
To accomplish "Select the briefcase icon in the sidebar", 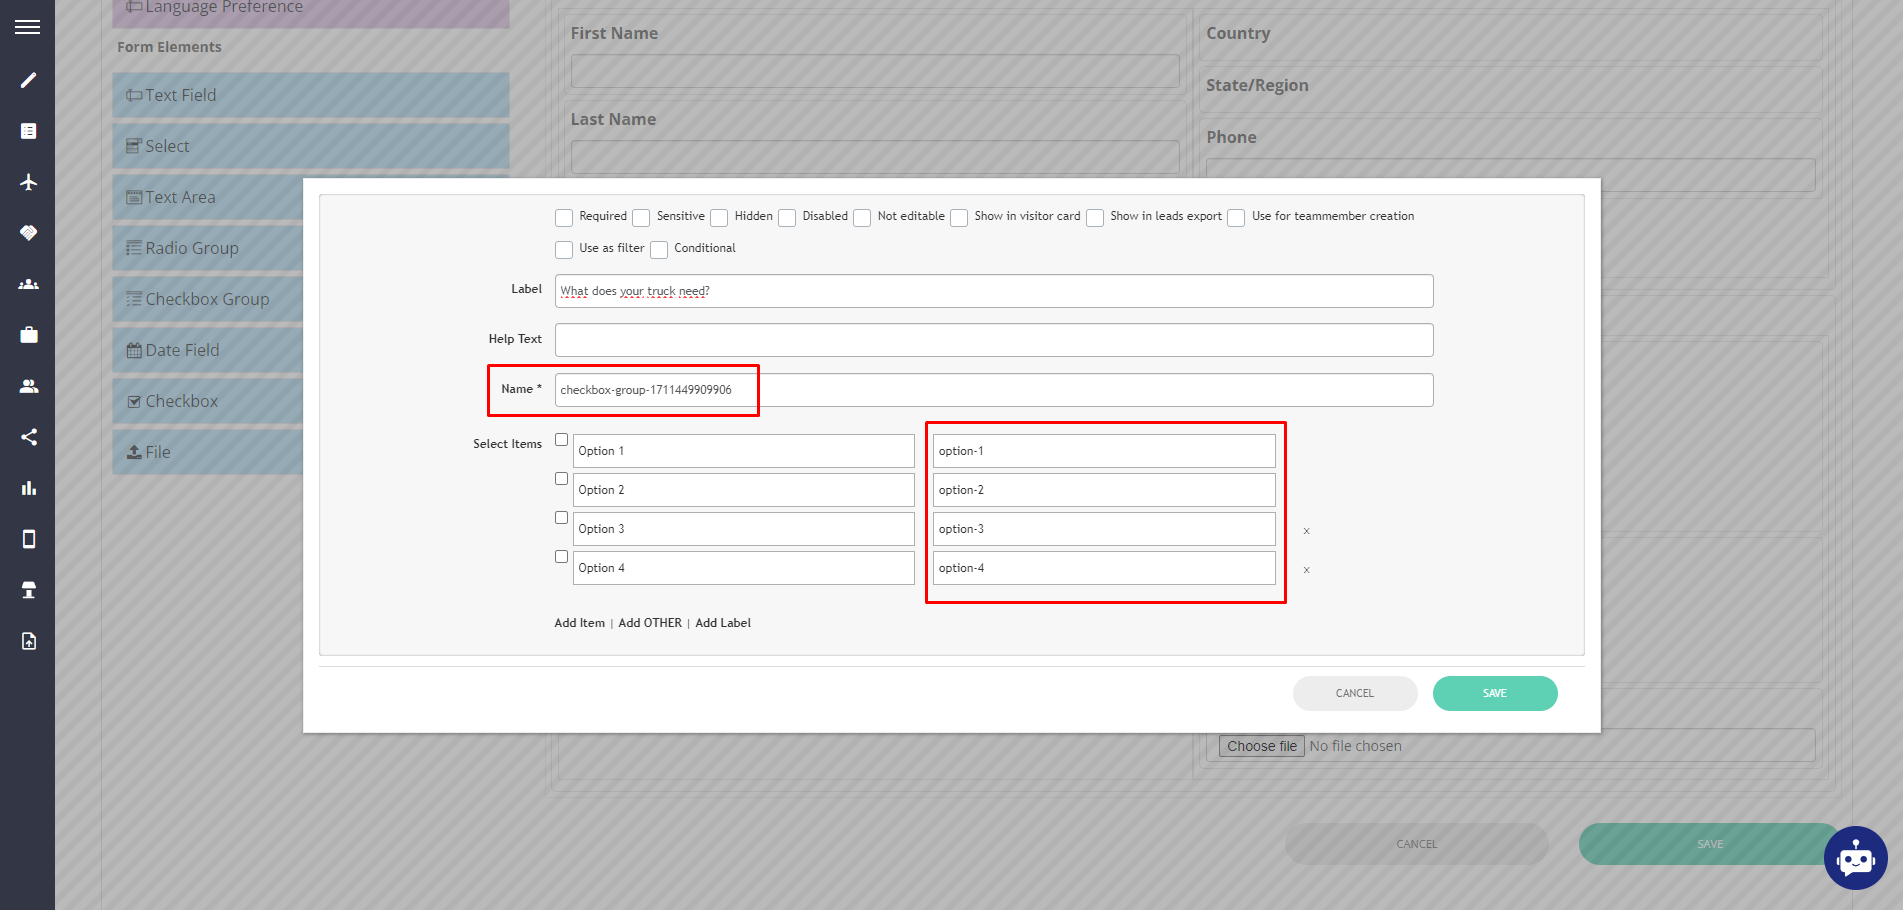I will [27, 334].
